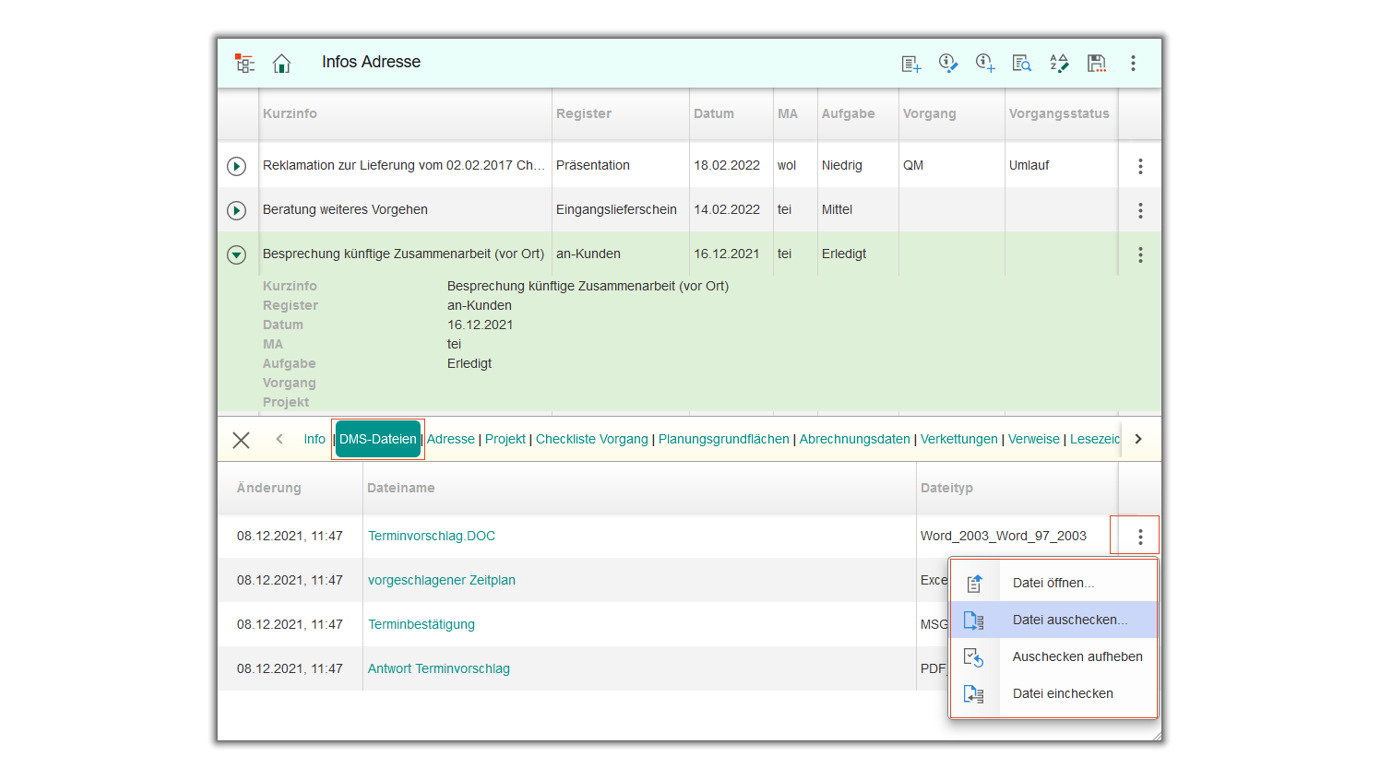Open the header three-dot overflow menu
This screenshot has width=1380, height=780.
coord(1133,63)
